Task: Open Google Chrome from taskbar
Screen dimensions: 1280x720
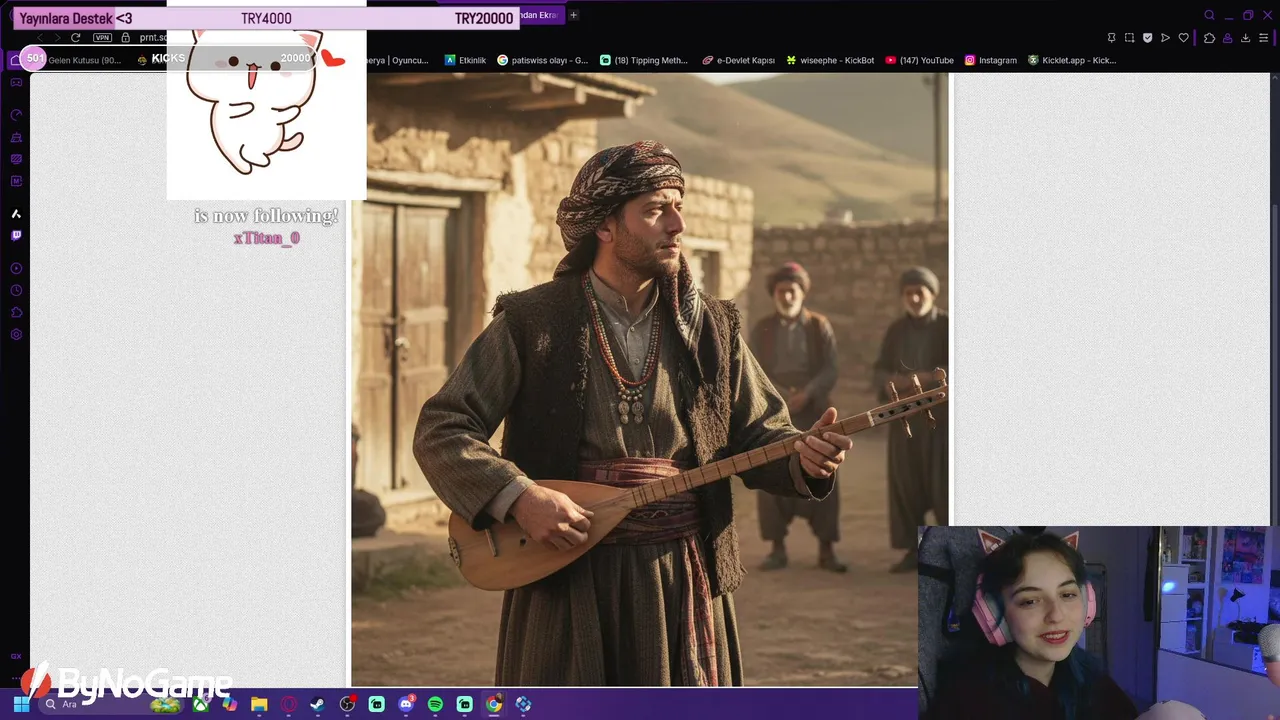Action: 494,704
